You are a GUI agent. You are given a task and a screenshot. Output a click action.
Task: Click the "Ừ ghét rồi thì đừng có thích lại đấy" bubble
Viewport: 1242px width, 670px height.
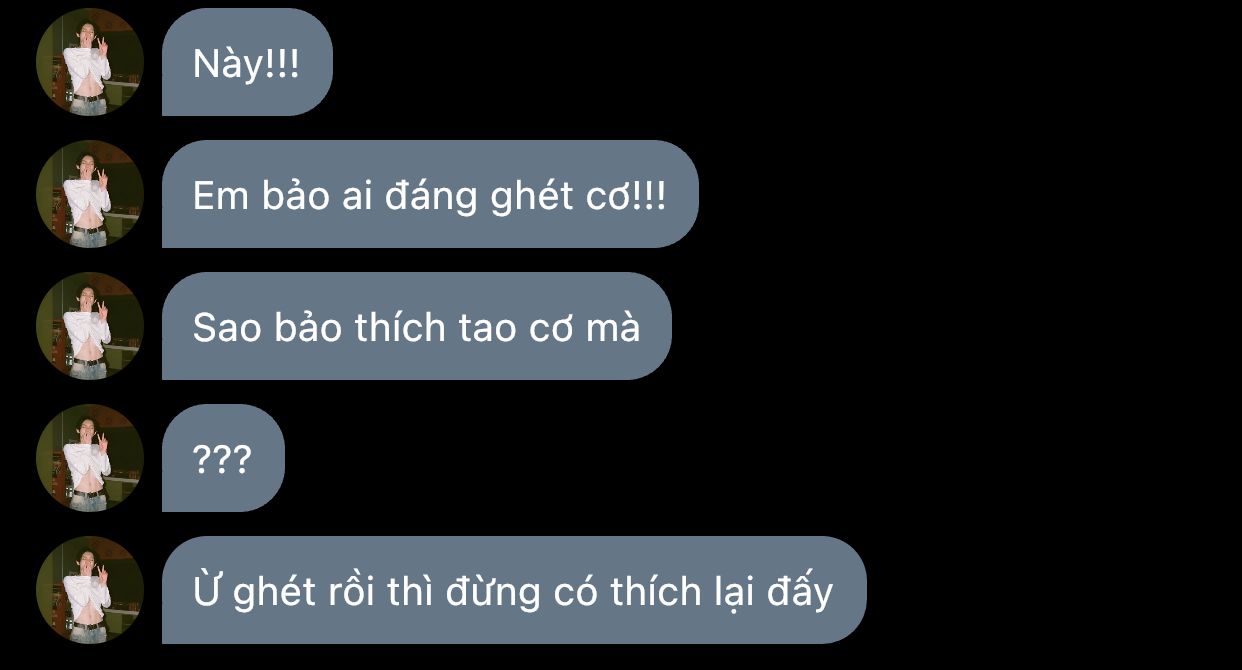pos(514,590)
